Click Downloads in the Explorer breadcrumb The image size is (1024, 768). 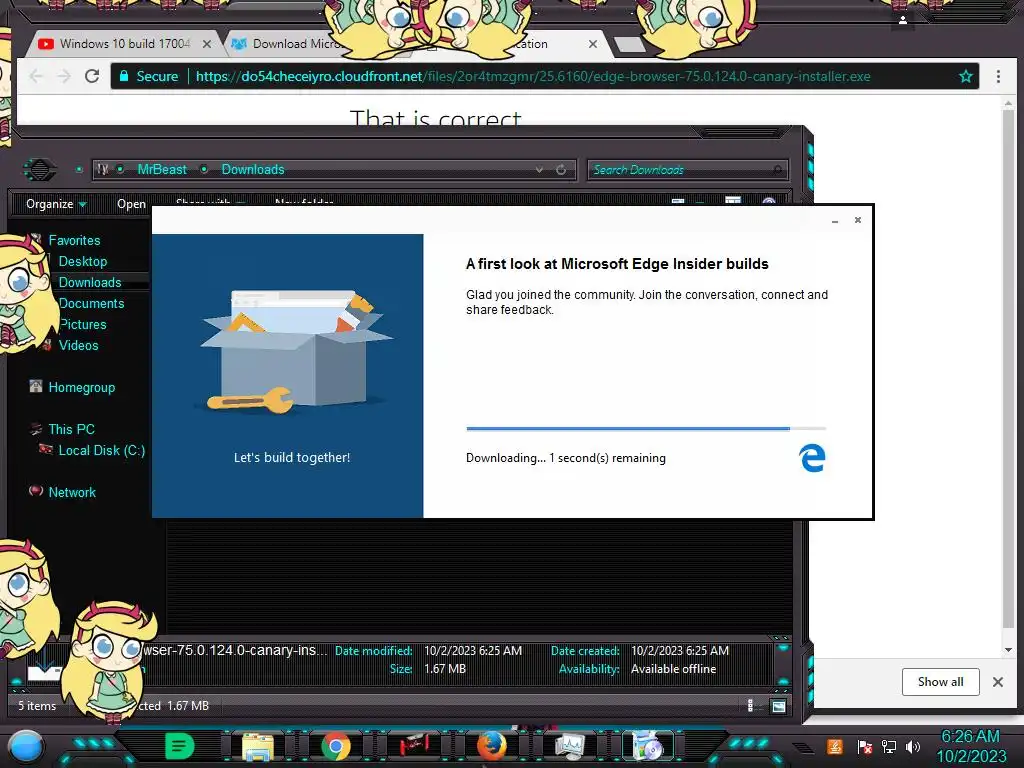253,170
